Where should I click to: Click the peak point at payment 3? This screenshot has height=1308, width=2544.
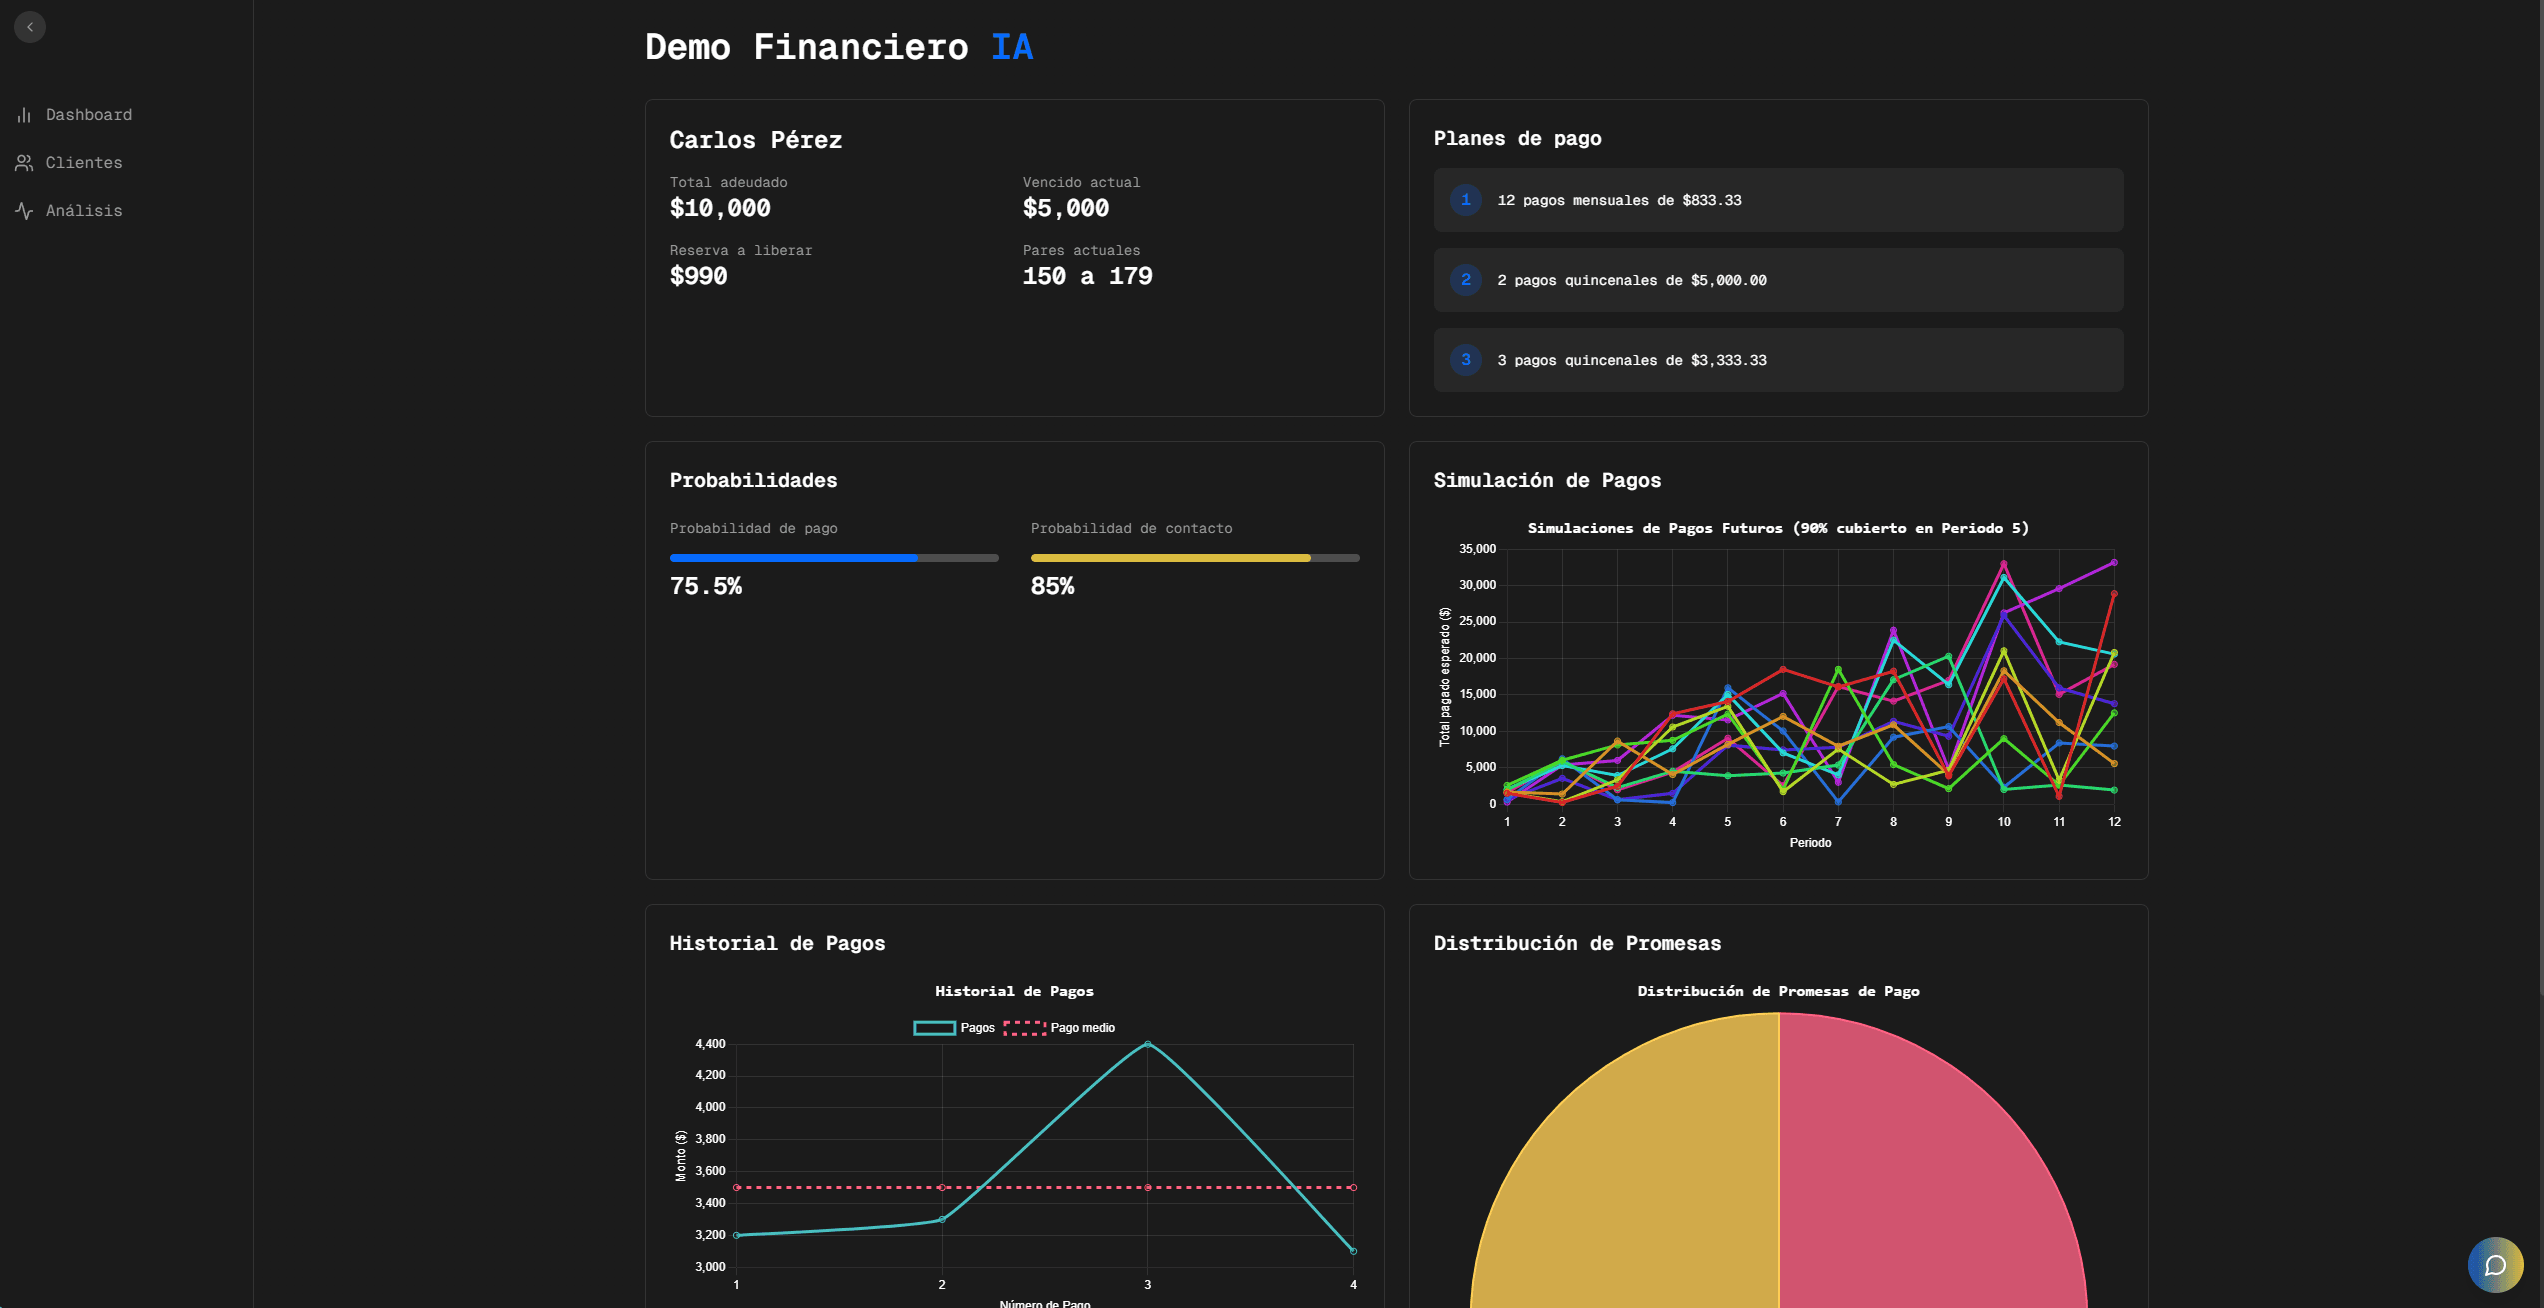(x=1147, y=1044)
